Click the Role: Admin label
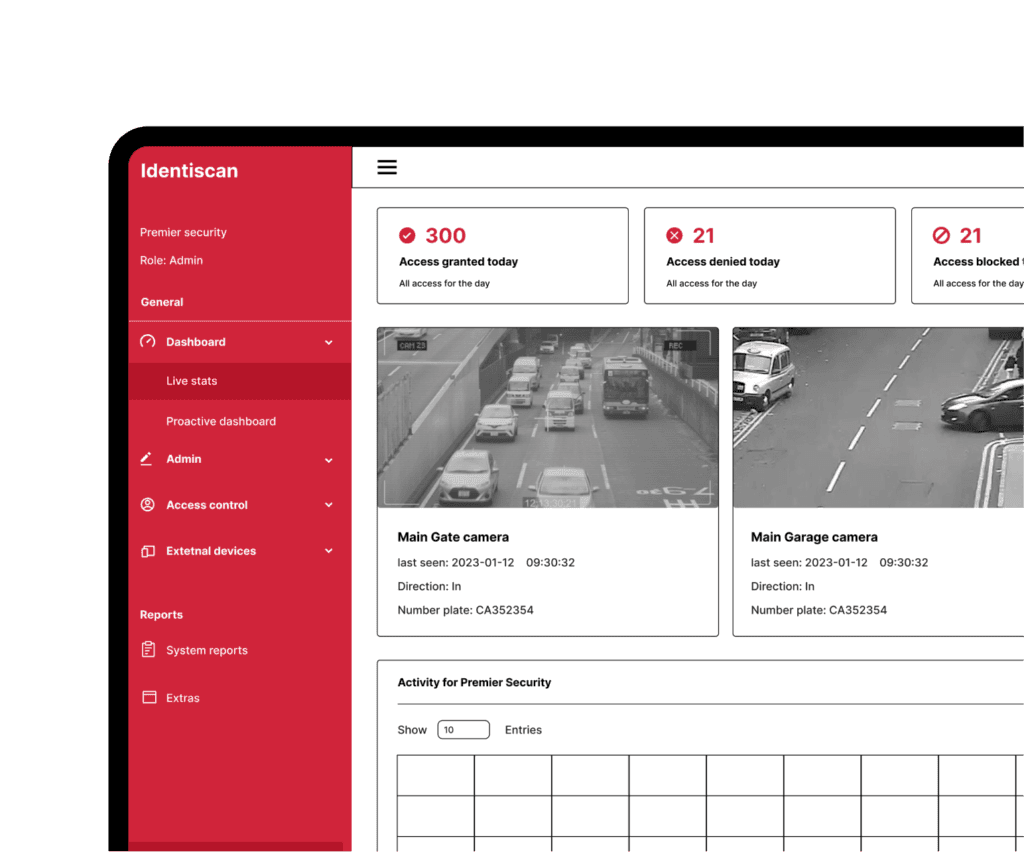 171,260
